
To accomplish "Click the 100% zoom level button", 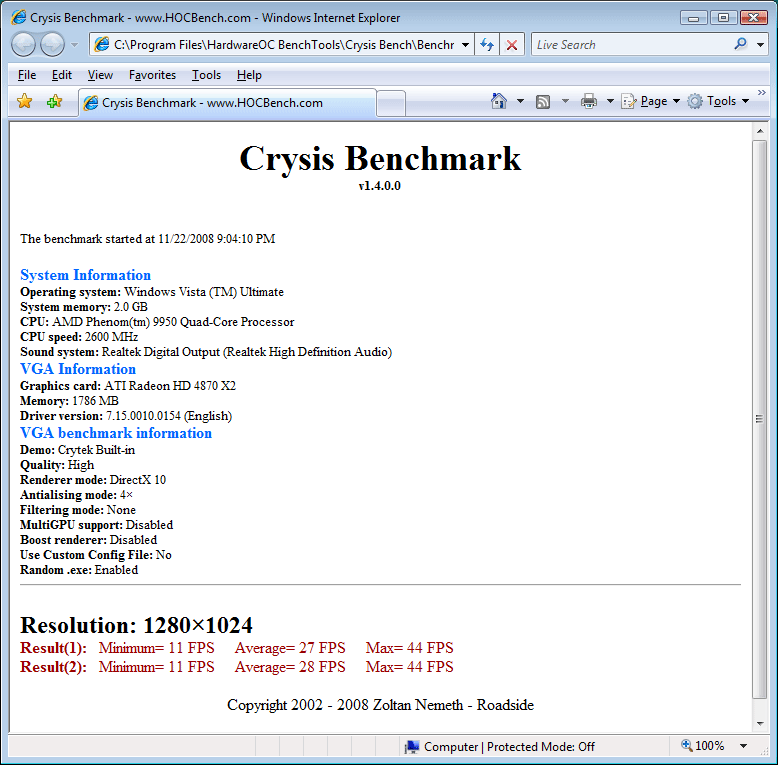I will coord(703,746).
